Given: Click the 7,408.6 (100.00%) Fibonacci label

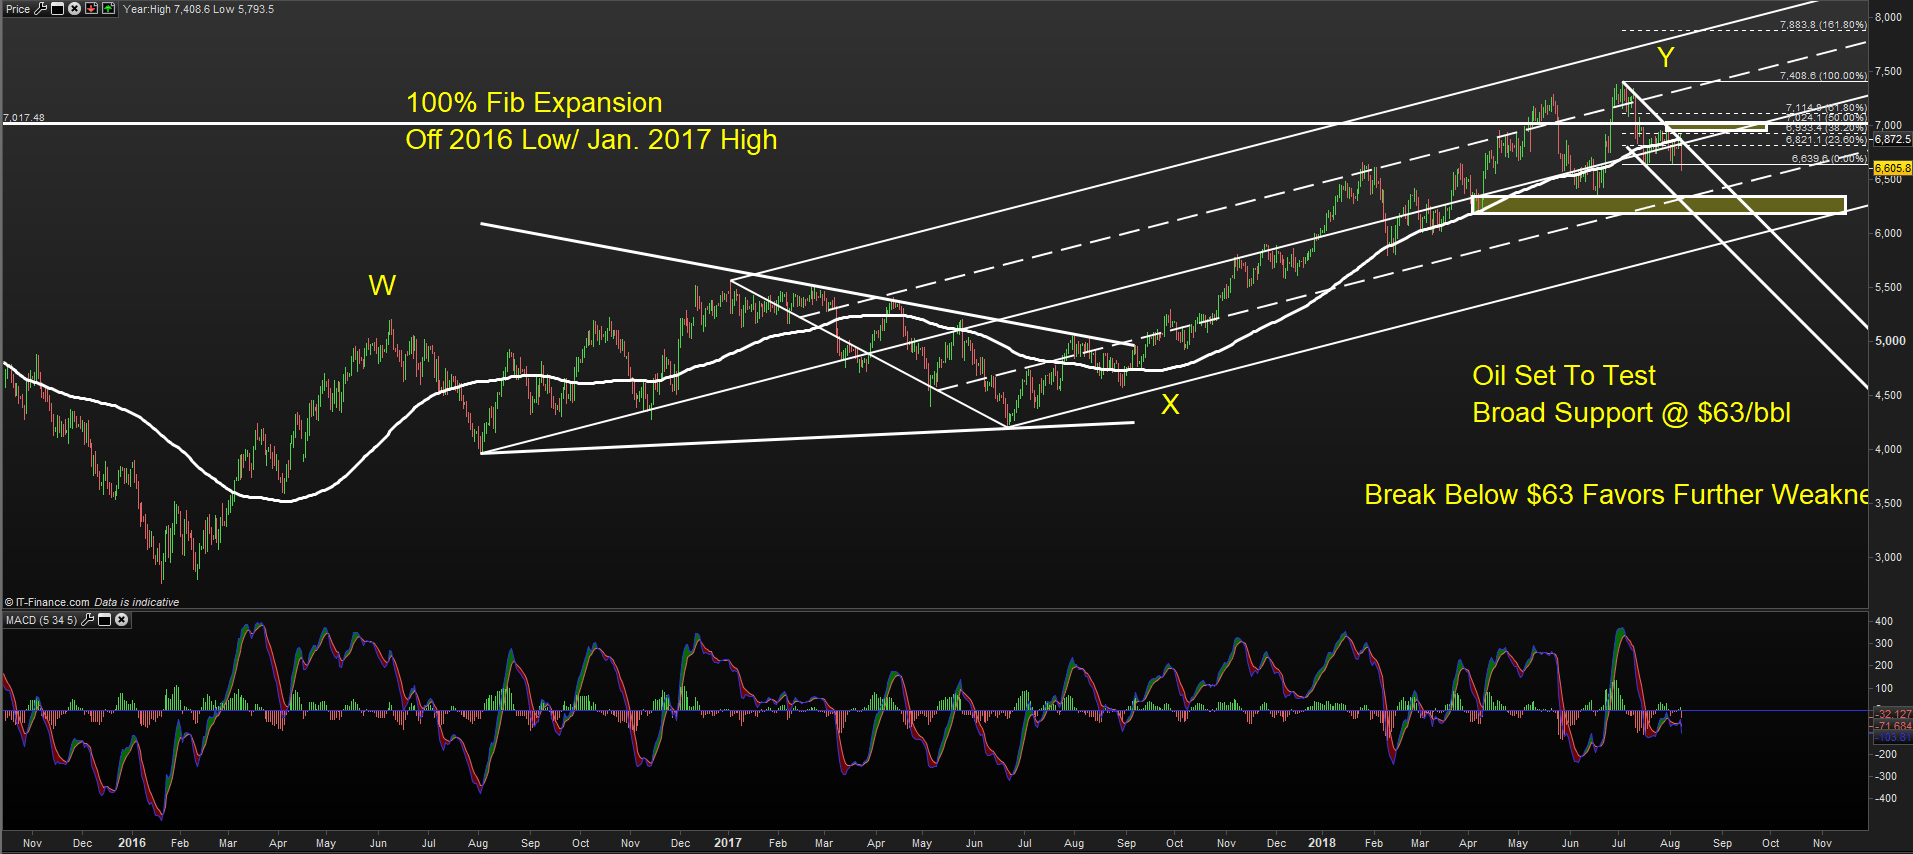Looking at the screenshot, I should tap(1823, 76).
